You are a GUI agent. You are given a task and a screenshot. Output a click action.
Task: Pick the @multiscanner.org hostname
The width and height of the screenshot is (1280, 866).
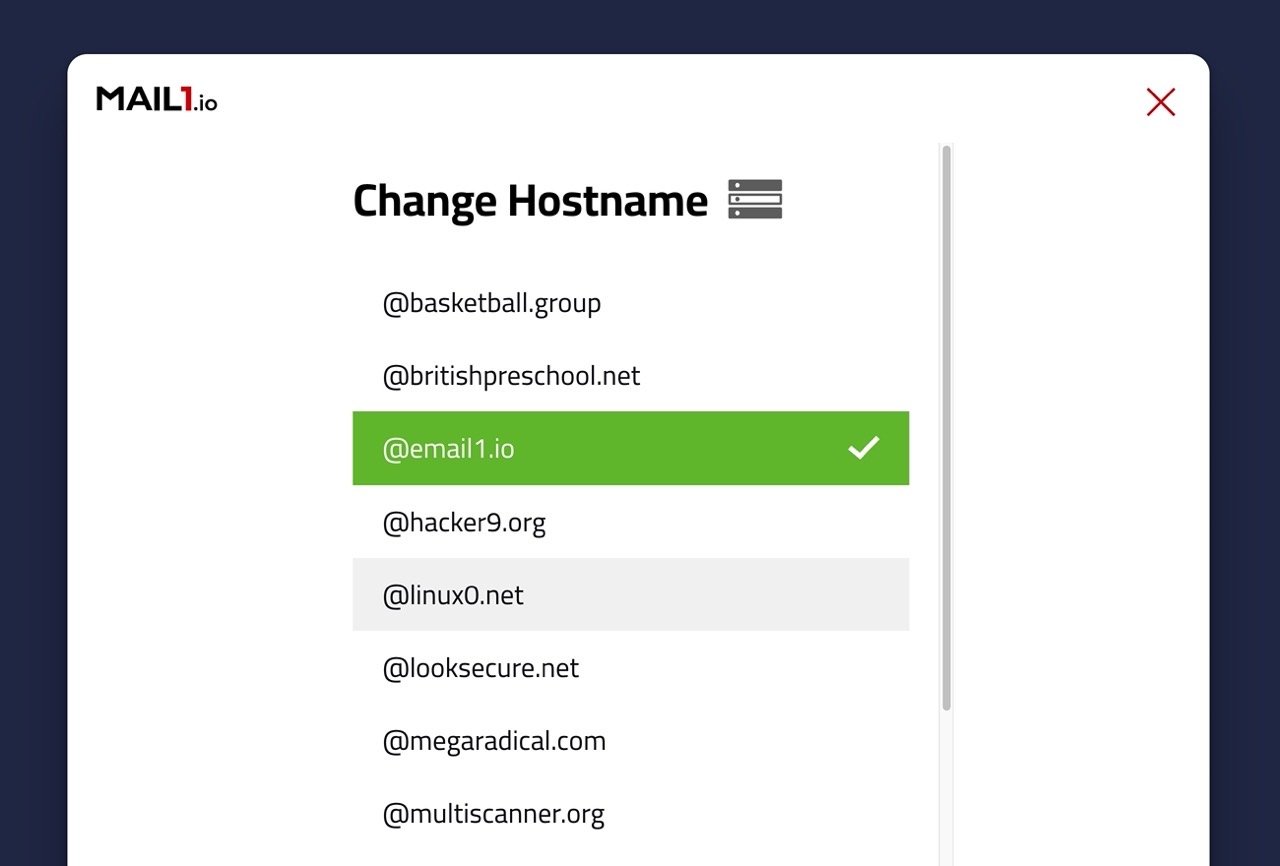pyautogui.click(x=631, y=814)
